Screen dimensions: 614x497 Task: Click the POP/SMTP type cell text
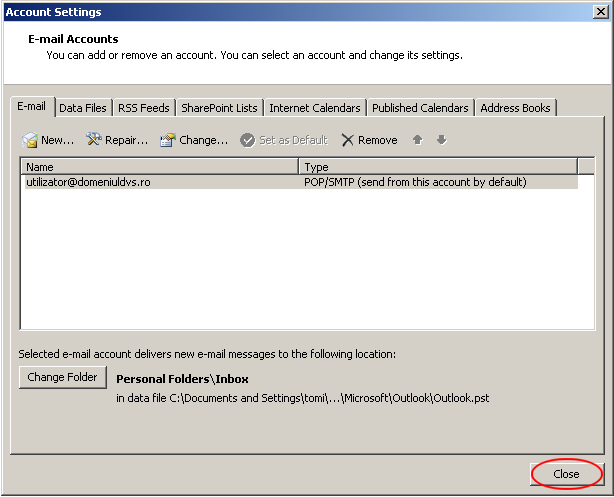tap(415, 182)
